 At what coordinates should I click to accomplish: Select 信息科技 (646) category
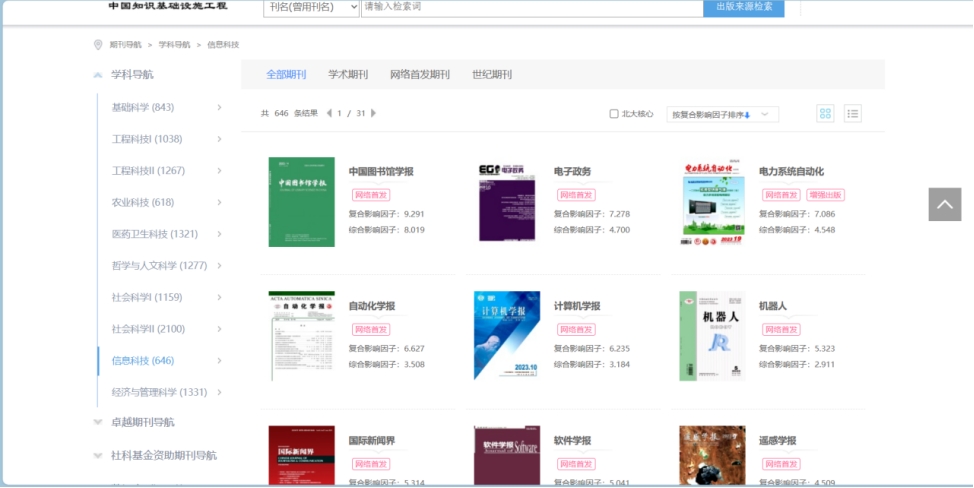point(143,361)
